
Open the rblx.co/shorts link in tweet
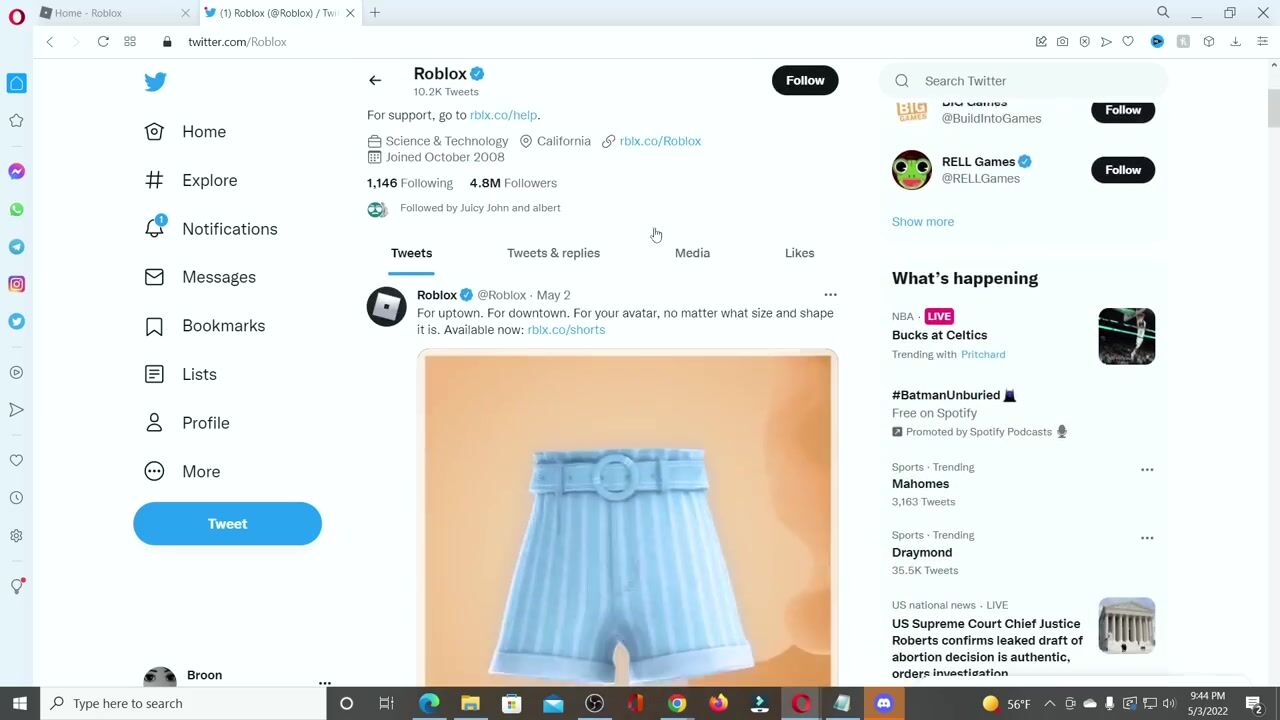click(566, 330)
